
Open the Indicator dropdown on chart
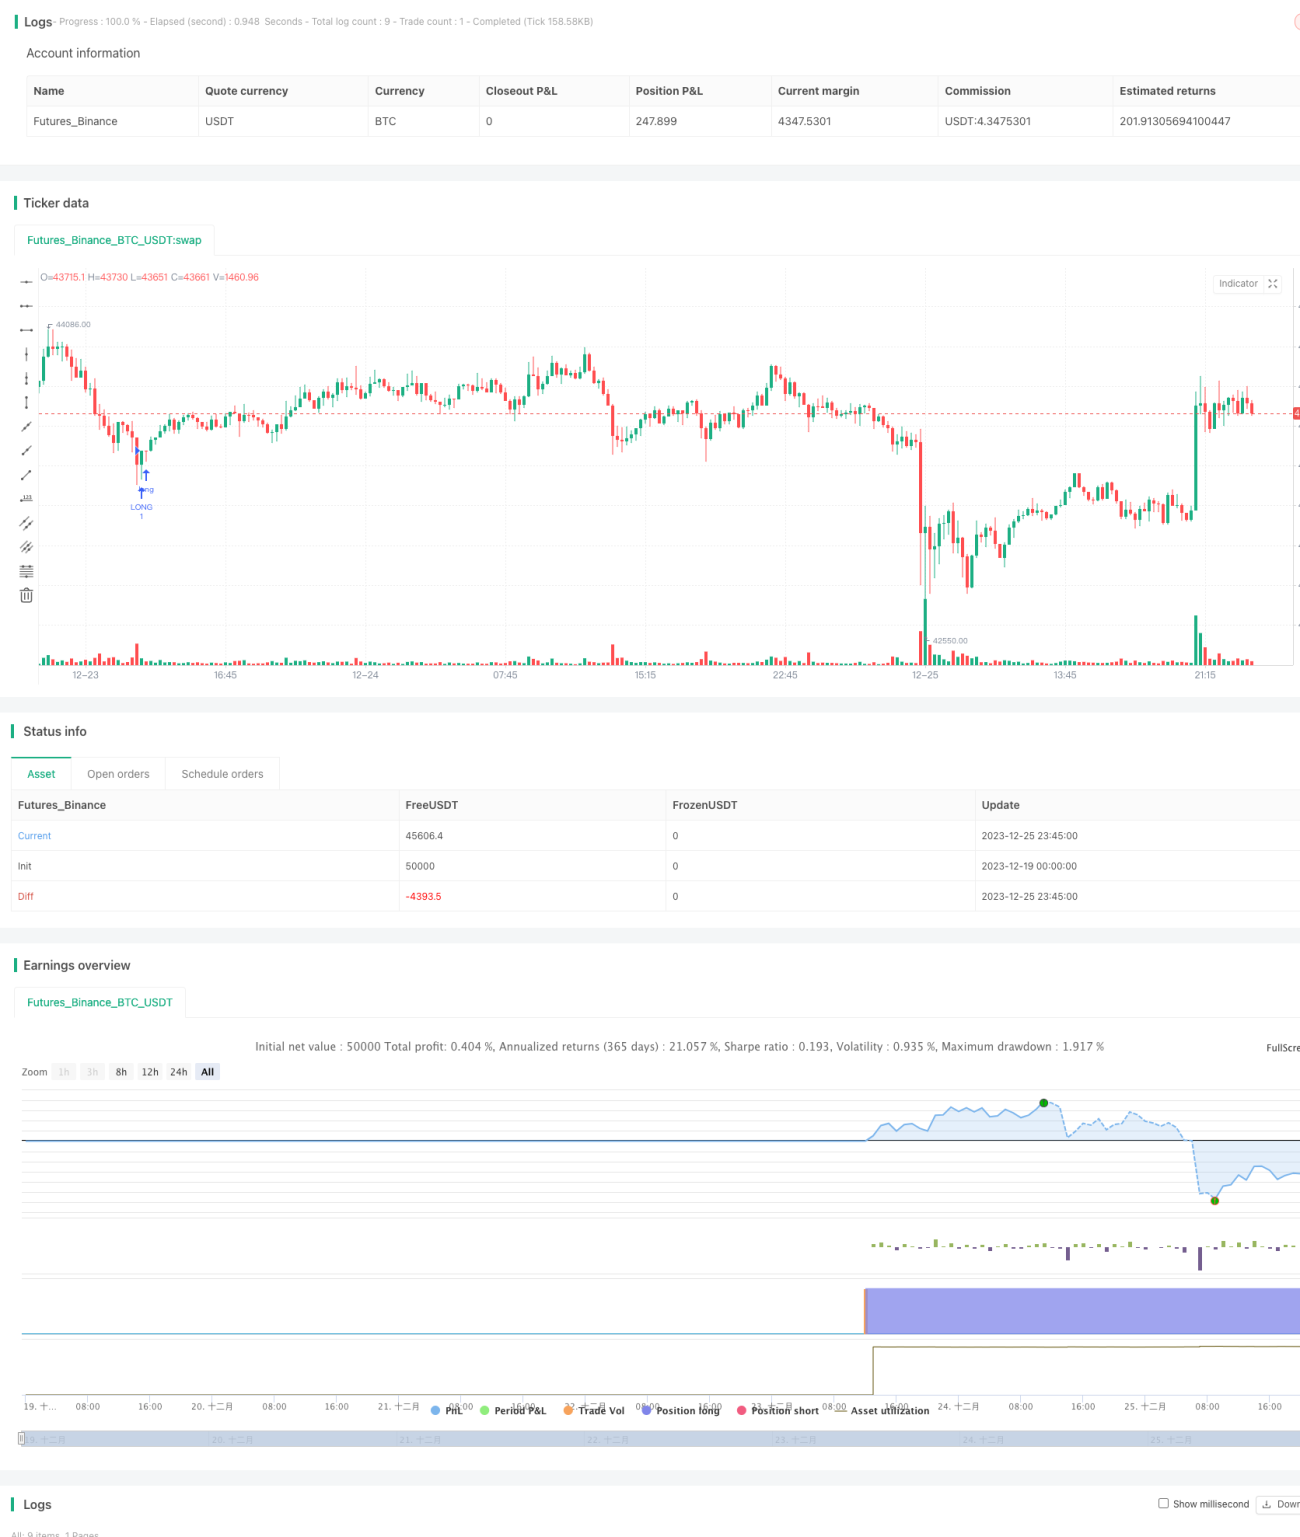coord(1238,284)
